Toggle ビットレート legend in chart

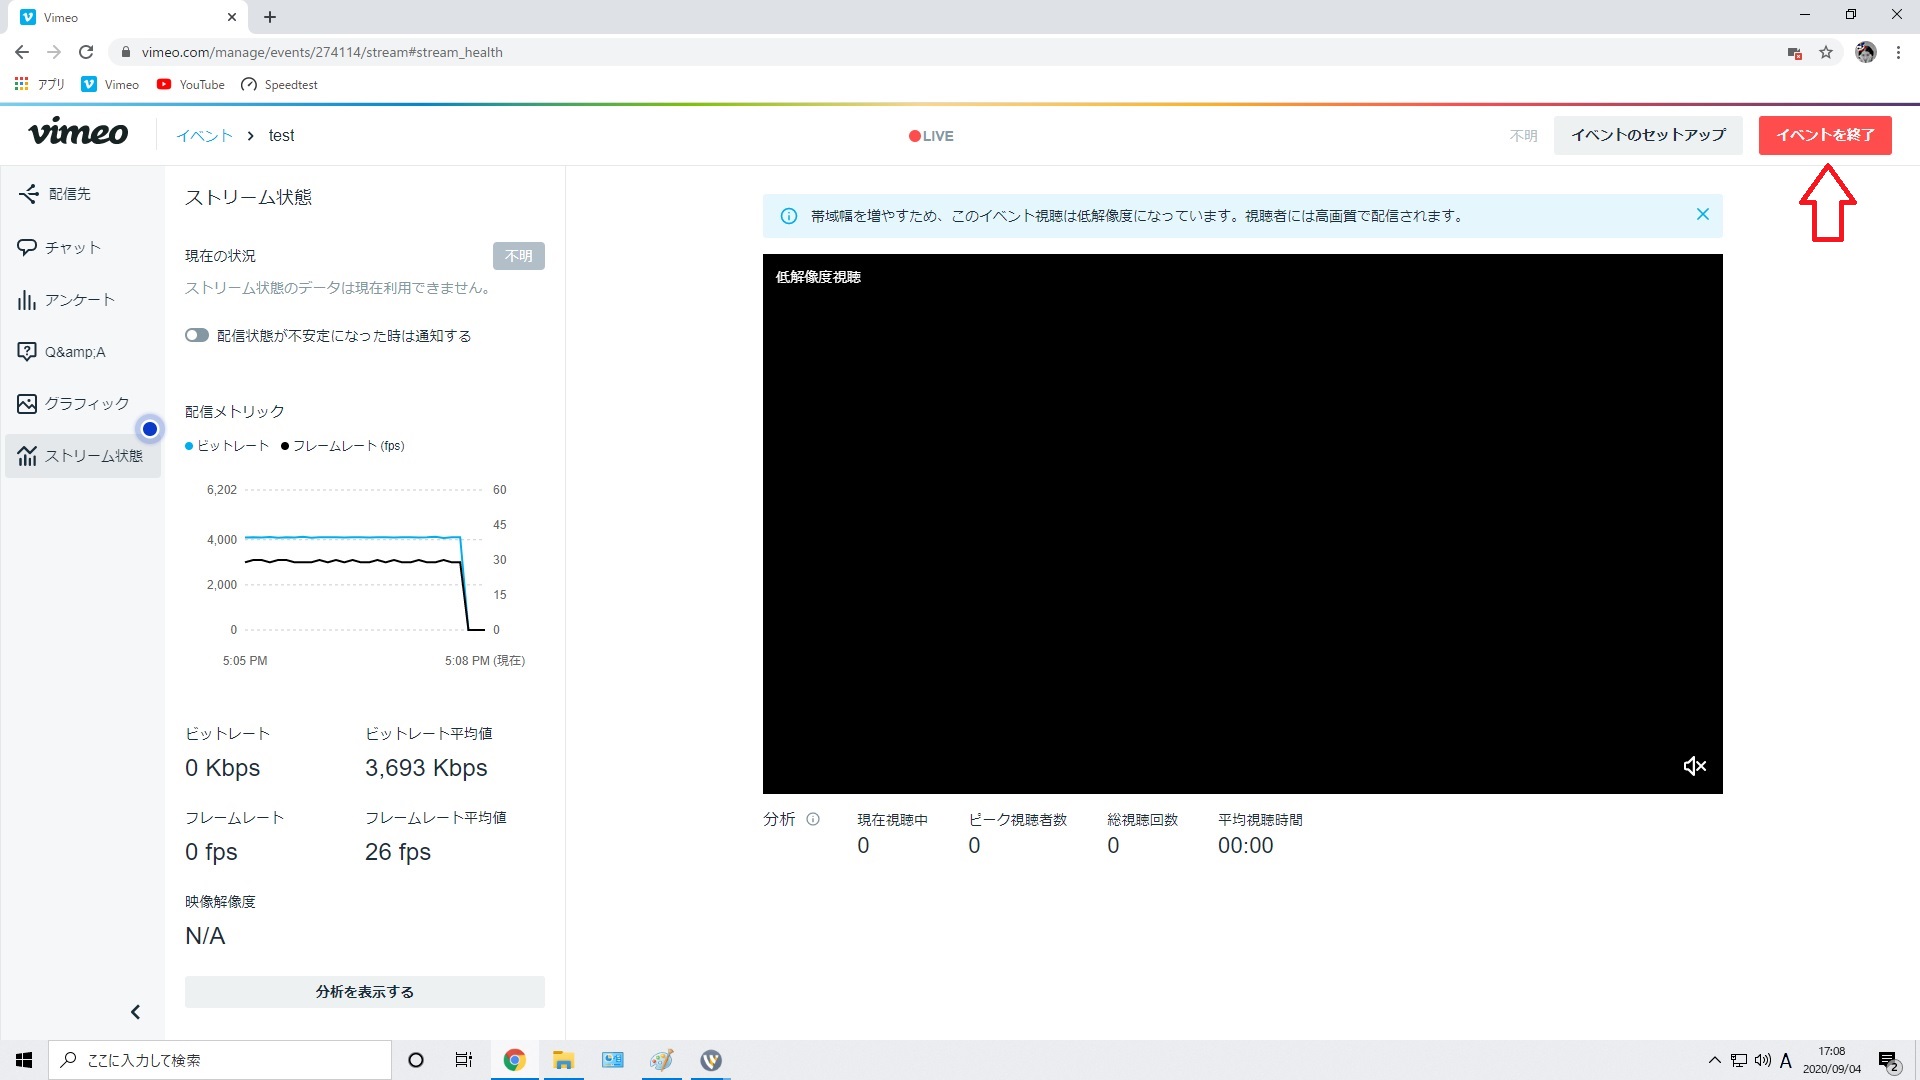coord(227,446)
